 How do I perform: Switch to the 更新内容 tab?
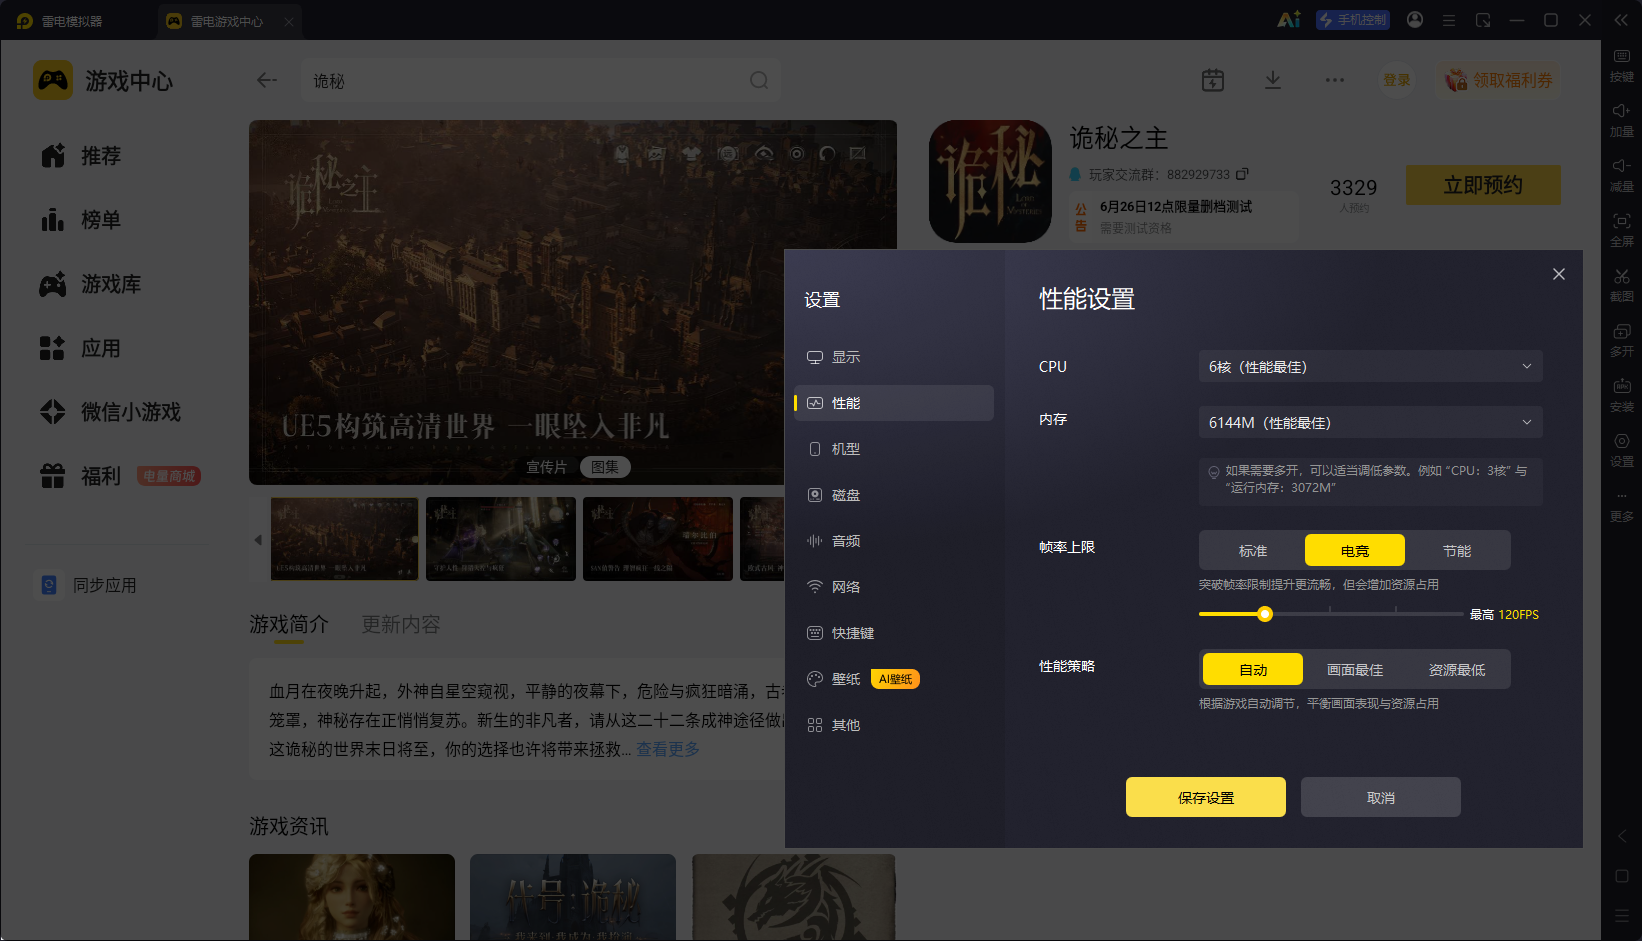(x=401, y=624)
